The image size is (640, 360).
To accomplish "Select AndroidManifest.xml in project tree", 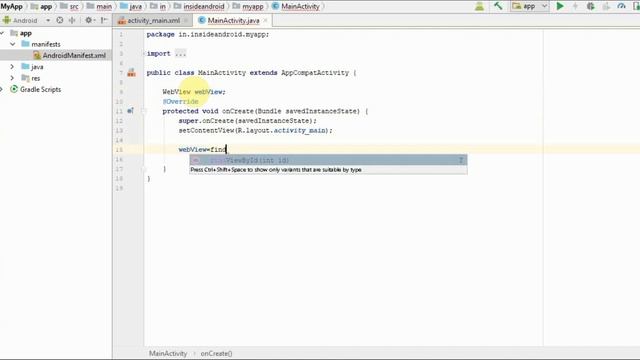I will coord(73,56).
